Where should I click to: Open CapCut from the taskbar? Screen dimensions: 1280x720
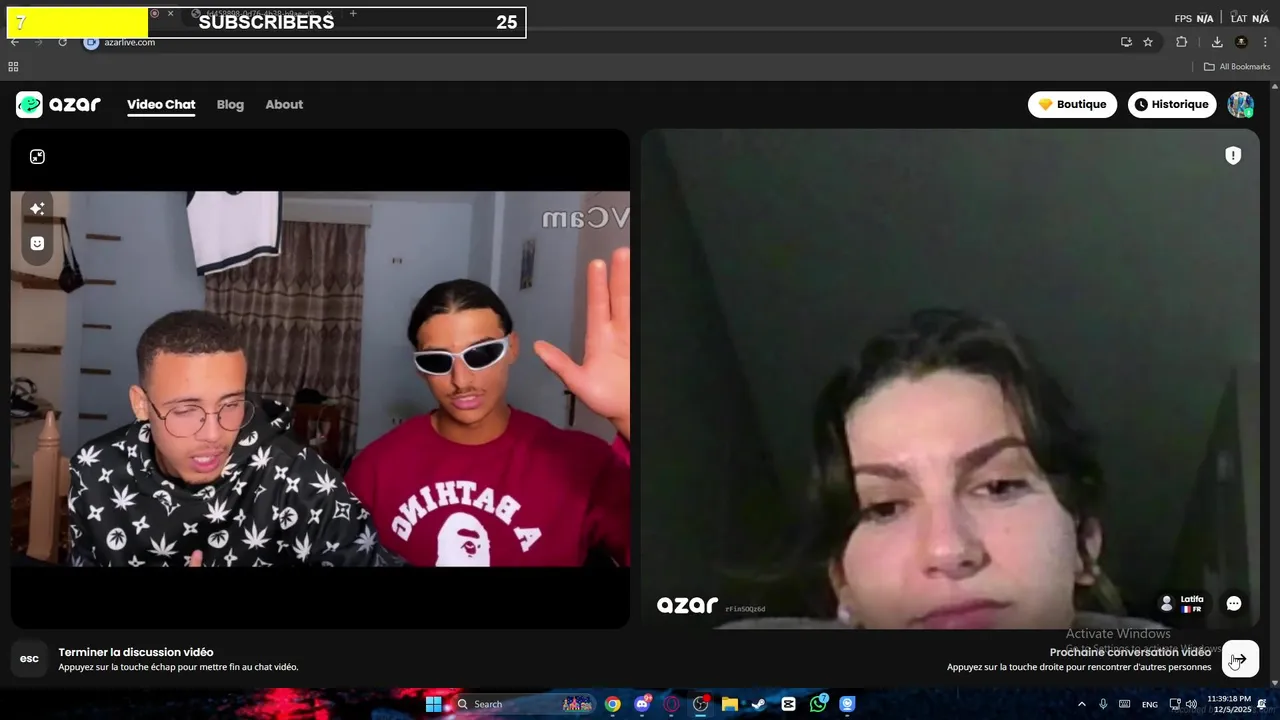(x=788, y=704)
